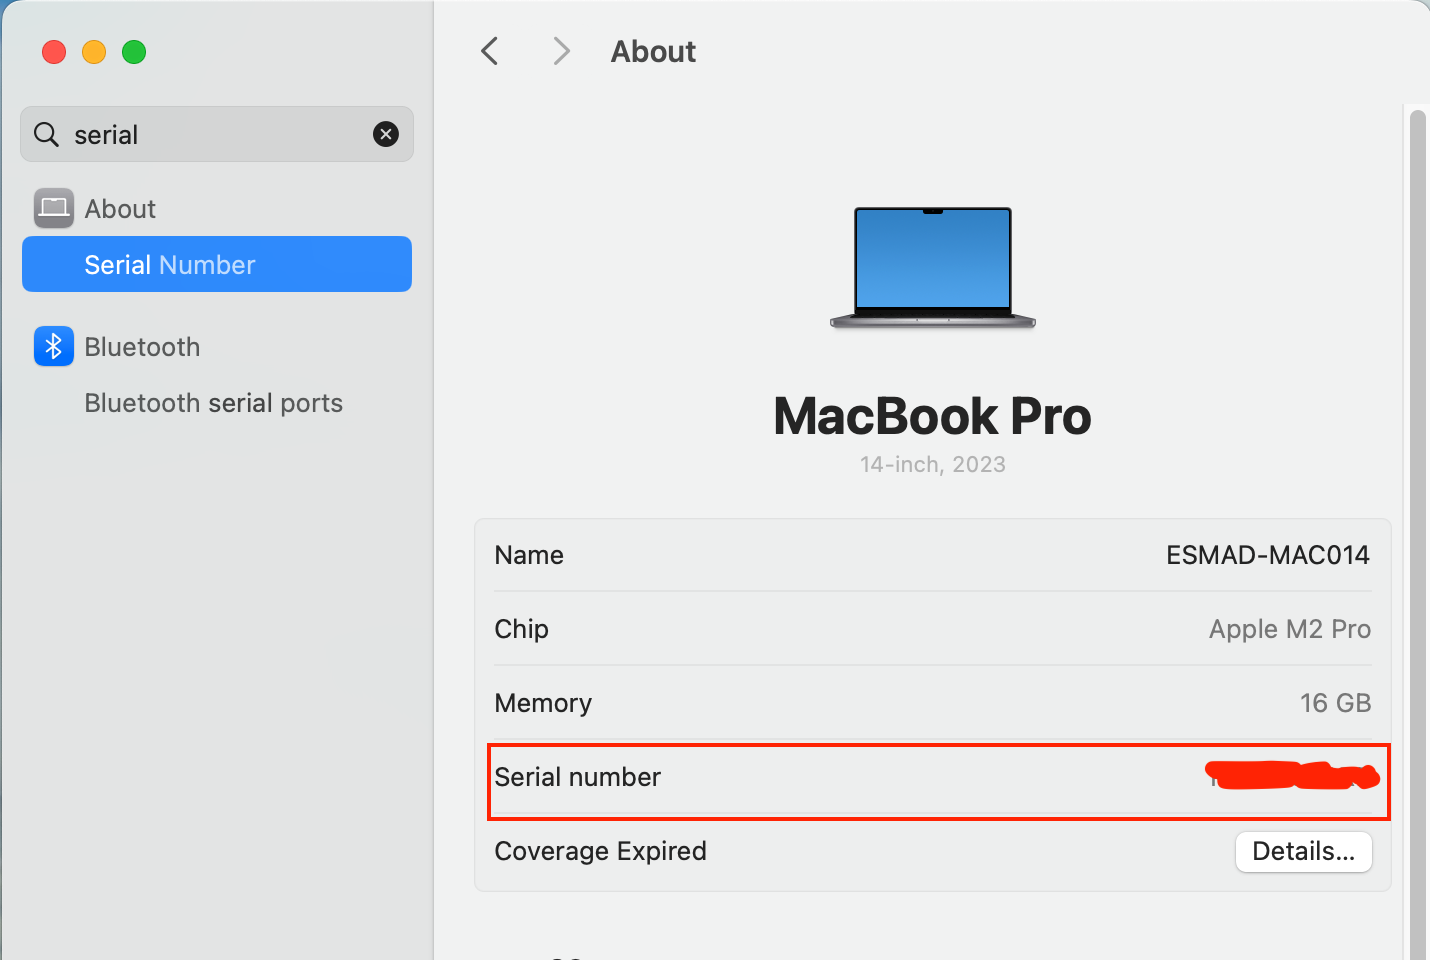Image resolution: width=1430 pixels, height=960 pixels.
Task: Close the window with red button
Action: [54, 52]
